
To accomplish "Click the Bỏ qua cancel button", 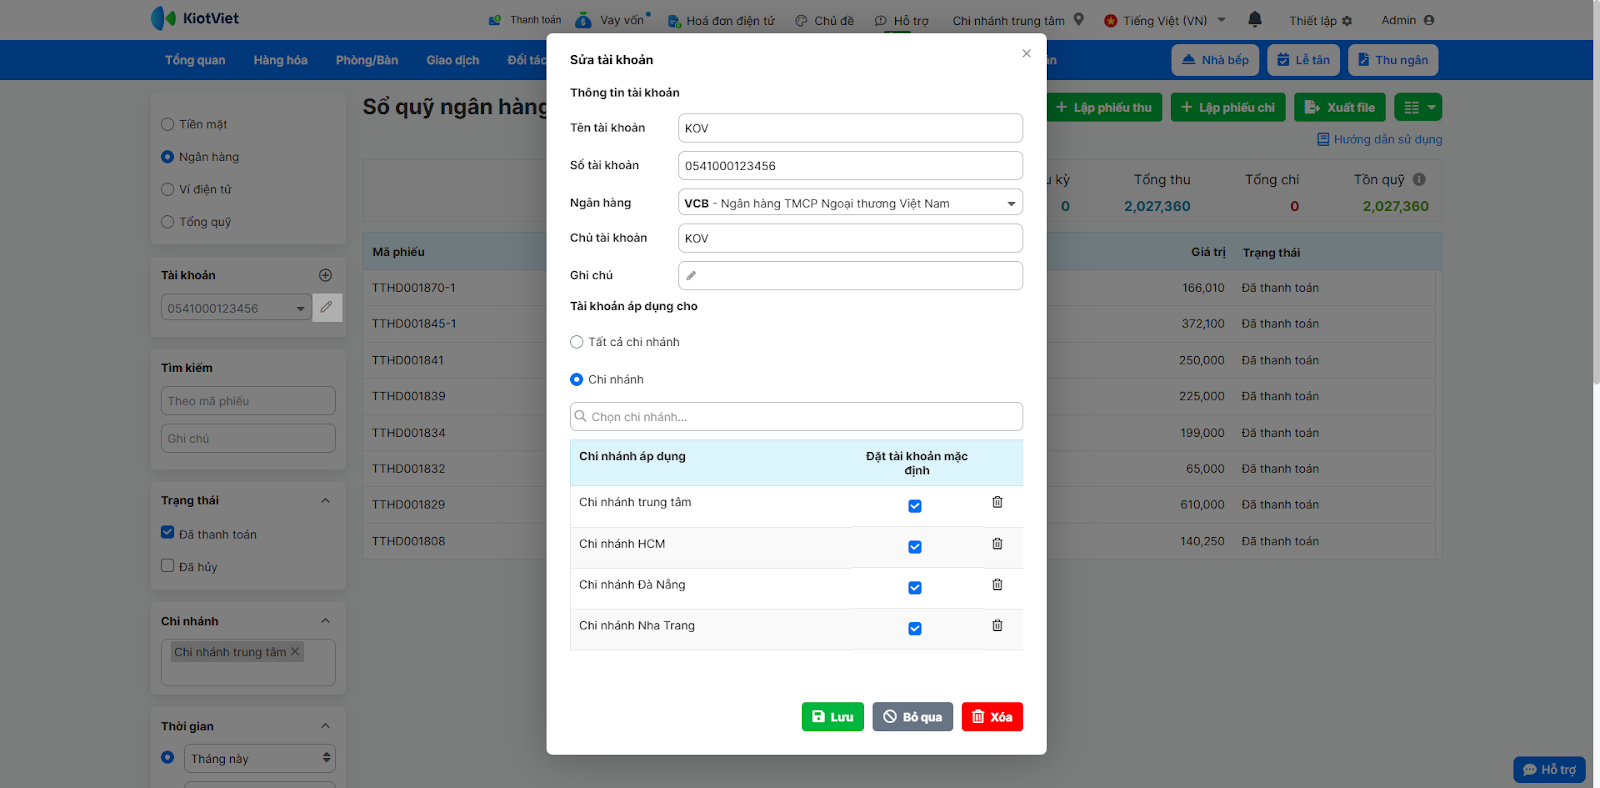I will (x=913, y=717).
